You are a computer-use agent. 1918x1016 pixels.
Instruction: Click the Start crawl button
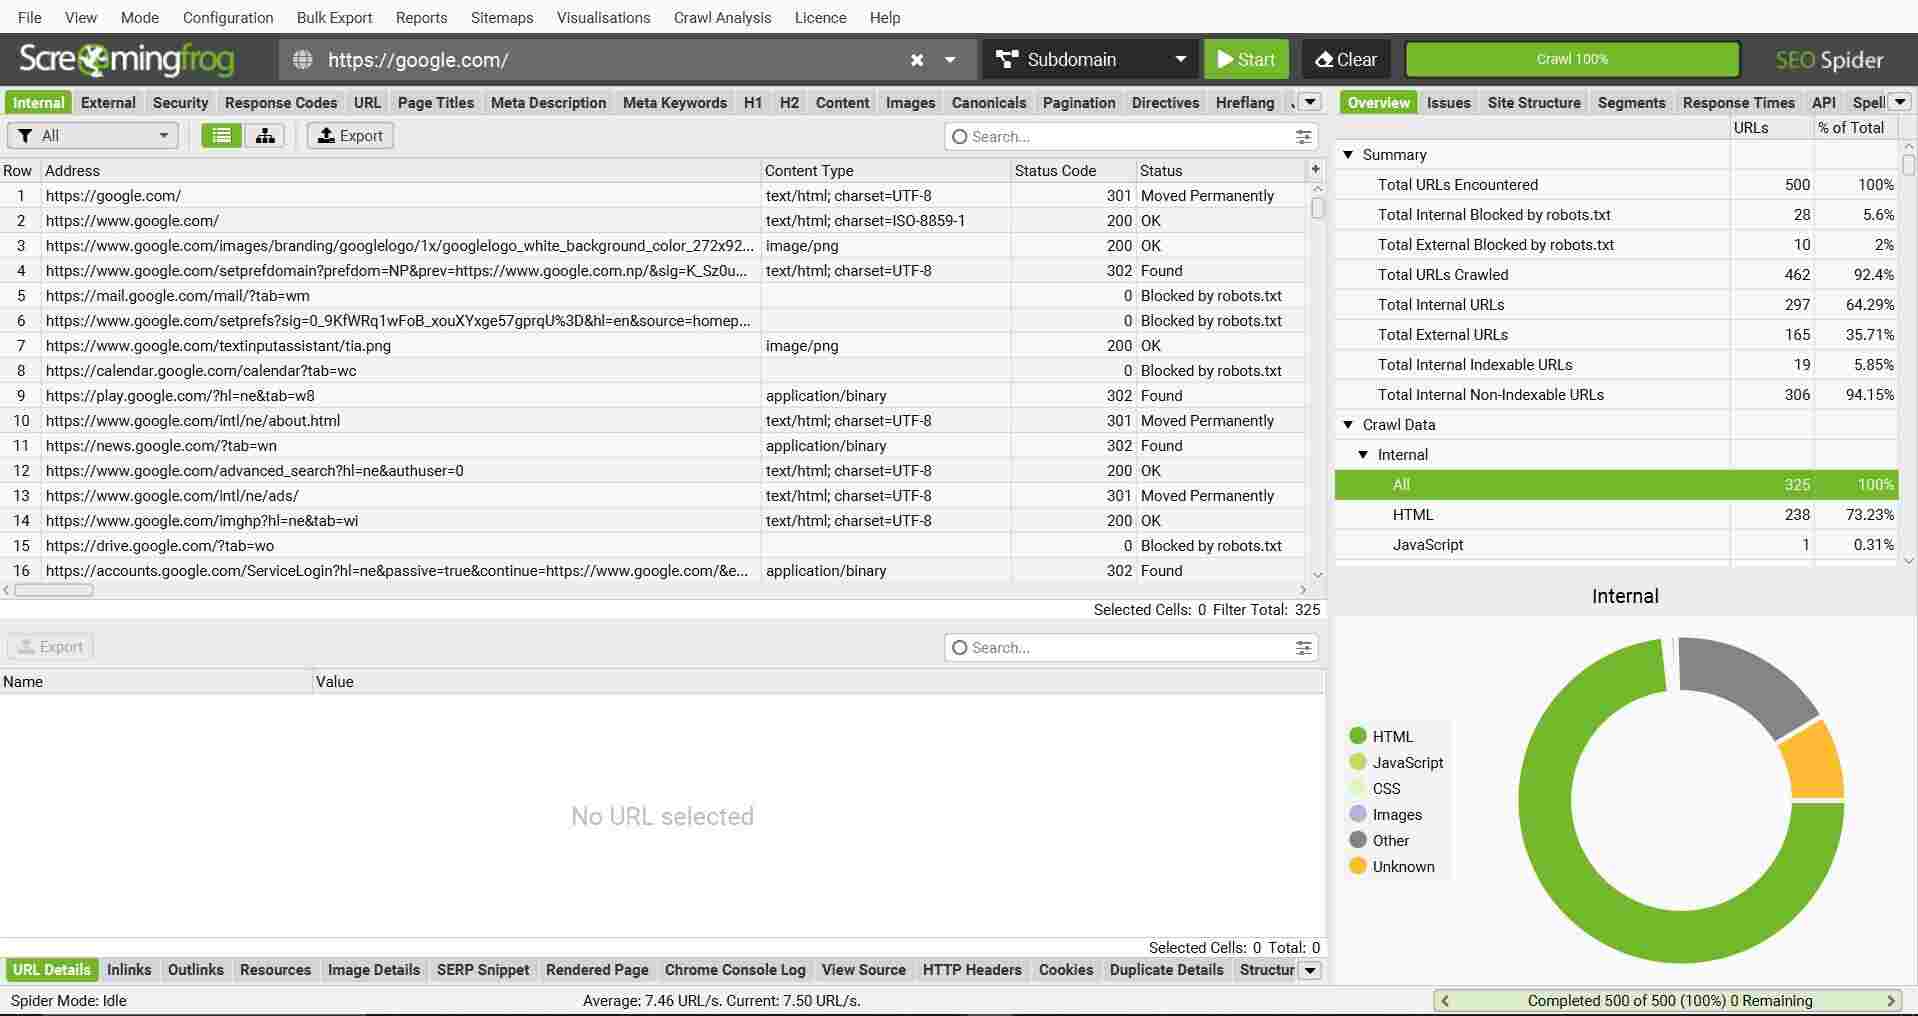1246,60
